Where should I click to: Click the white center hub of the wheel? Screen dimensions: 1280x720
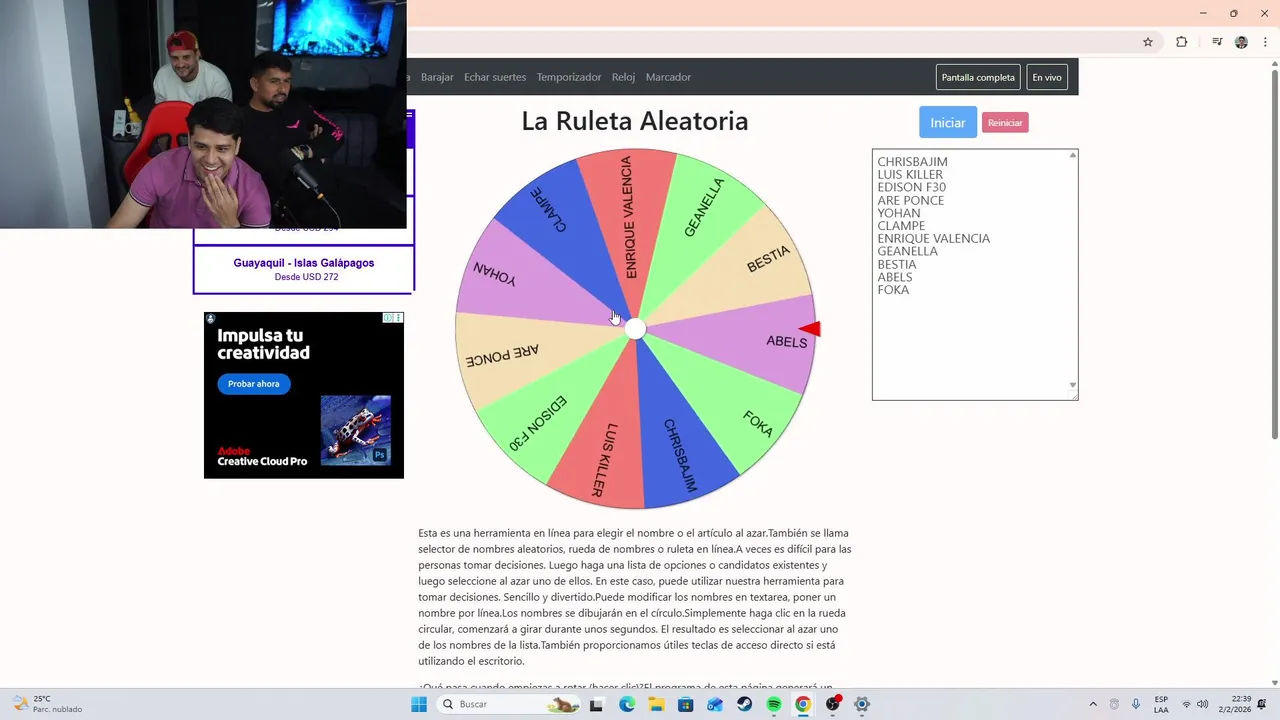coord(635,329)
